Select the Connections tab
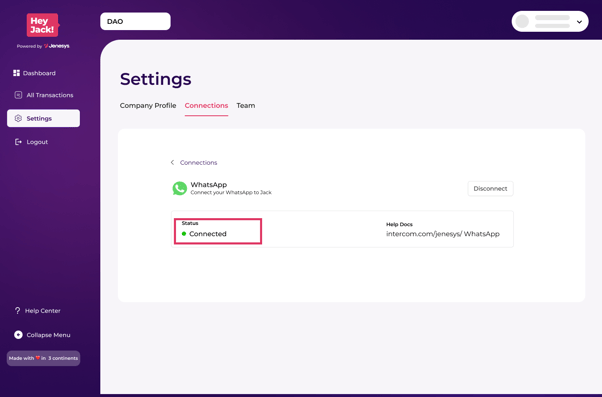The width and height of the screenshot is (602, 397). [x=206, y=105]
